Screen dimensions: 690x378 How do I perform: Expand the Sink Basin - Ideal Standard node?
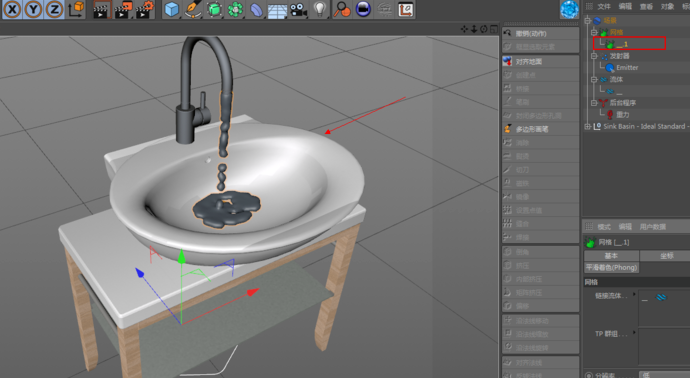point(587,126)
